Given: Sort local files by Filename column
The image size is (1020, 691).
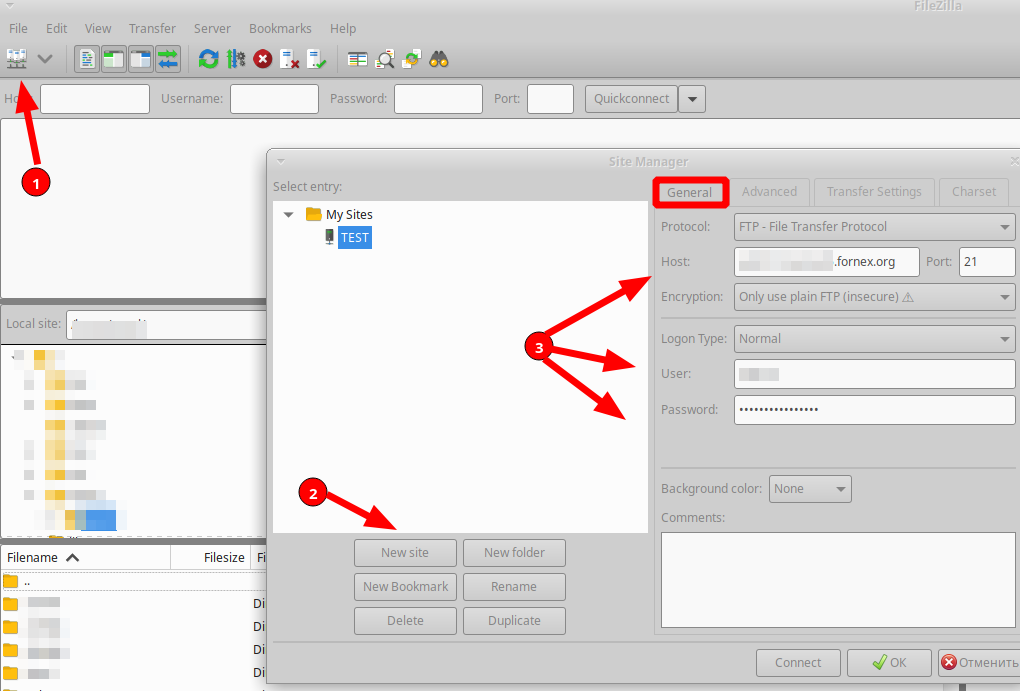Looking at the screenshot, I should pos(86,558).
